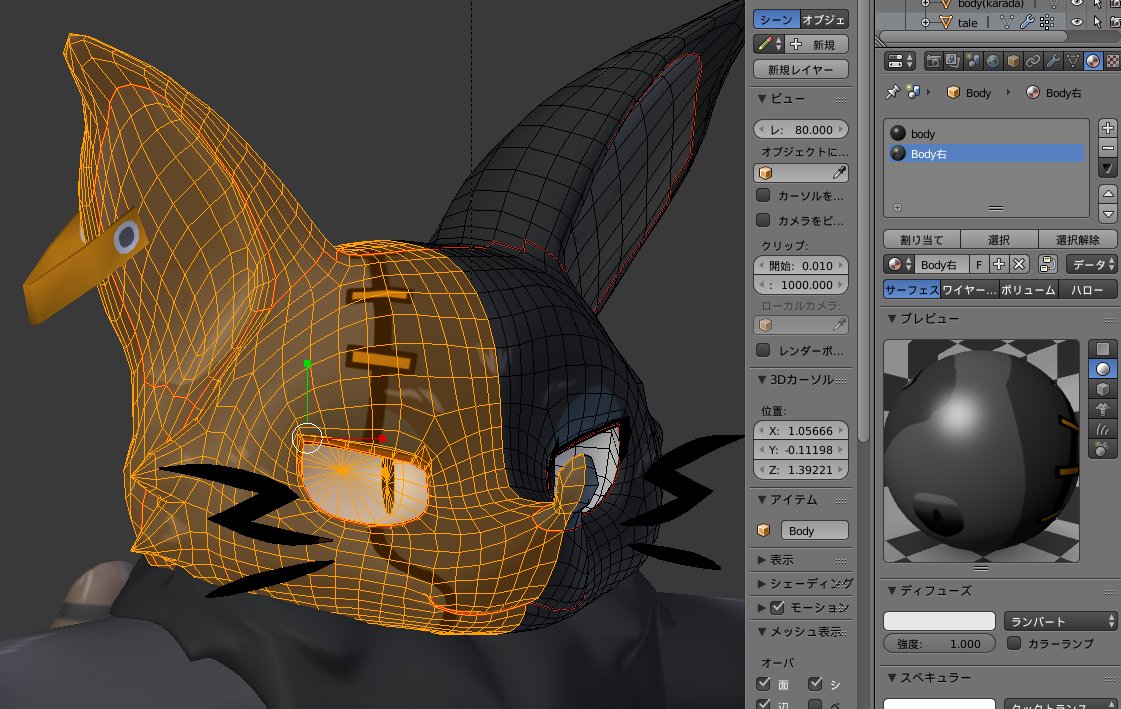Screen dimensions: 1121x709
Task: Collapse the メッシュ表示 panel
Action: (762, 632)
